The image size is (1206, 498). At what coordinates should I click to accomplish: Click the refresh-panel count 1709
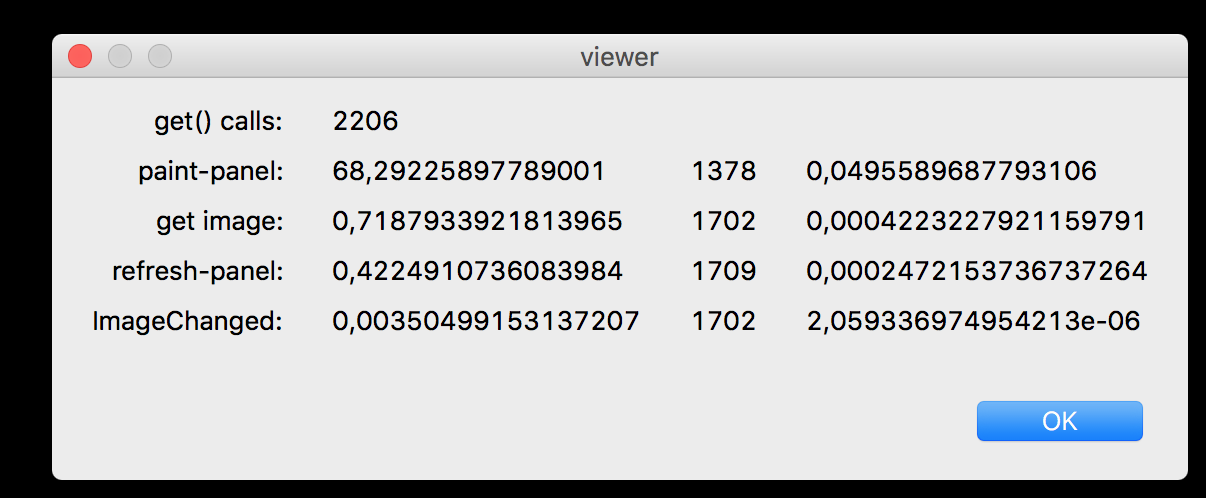723,272
